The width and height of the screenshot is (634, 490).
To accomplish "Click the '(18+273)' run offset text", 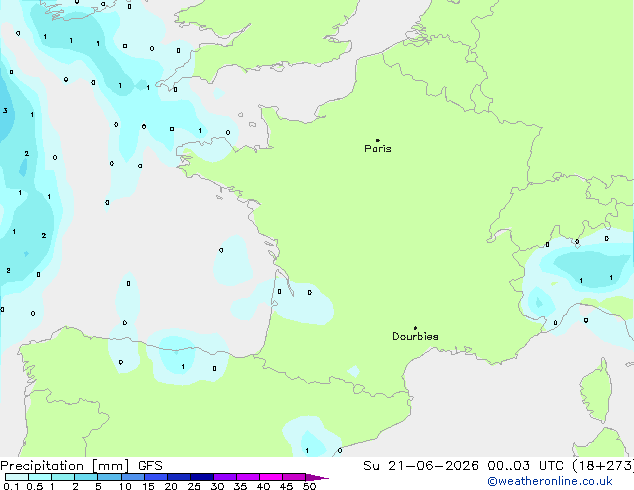I will (x=603, y=466).
